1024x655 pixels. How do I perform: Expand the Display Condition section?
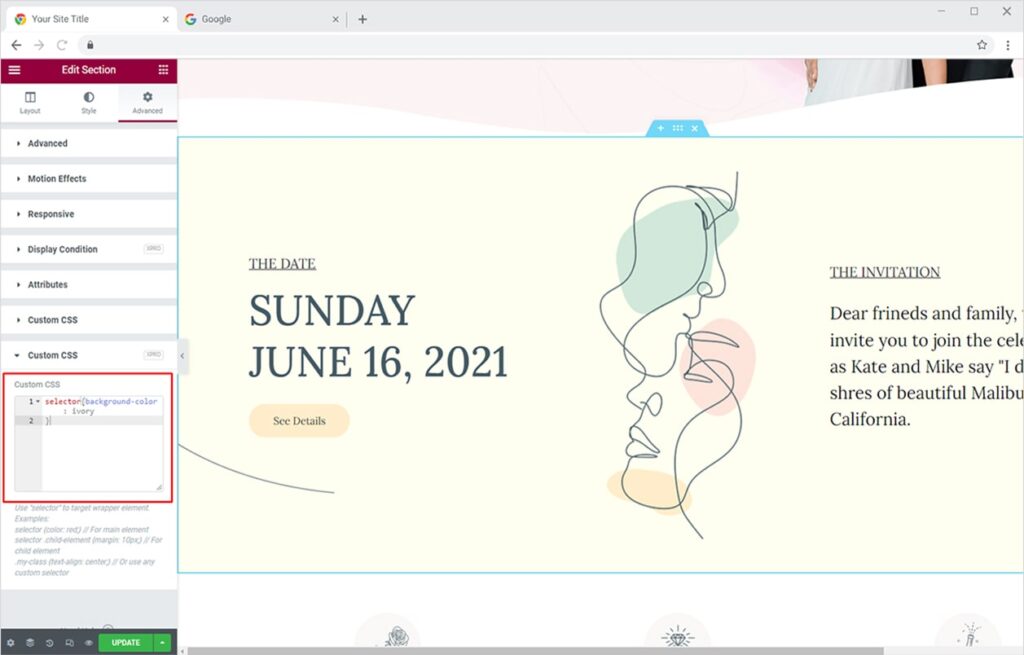(62, 249)
